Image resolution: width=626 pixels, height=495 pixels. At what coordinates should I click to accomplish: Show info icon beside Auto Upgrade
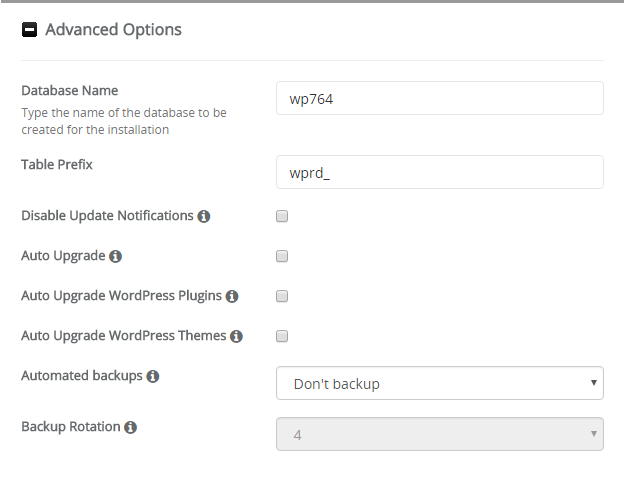[115, 256]
